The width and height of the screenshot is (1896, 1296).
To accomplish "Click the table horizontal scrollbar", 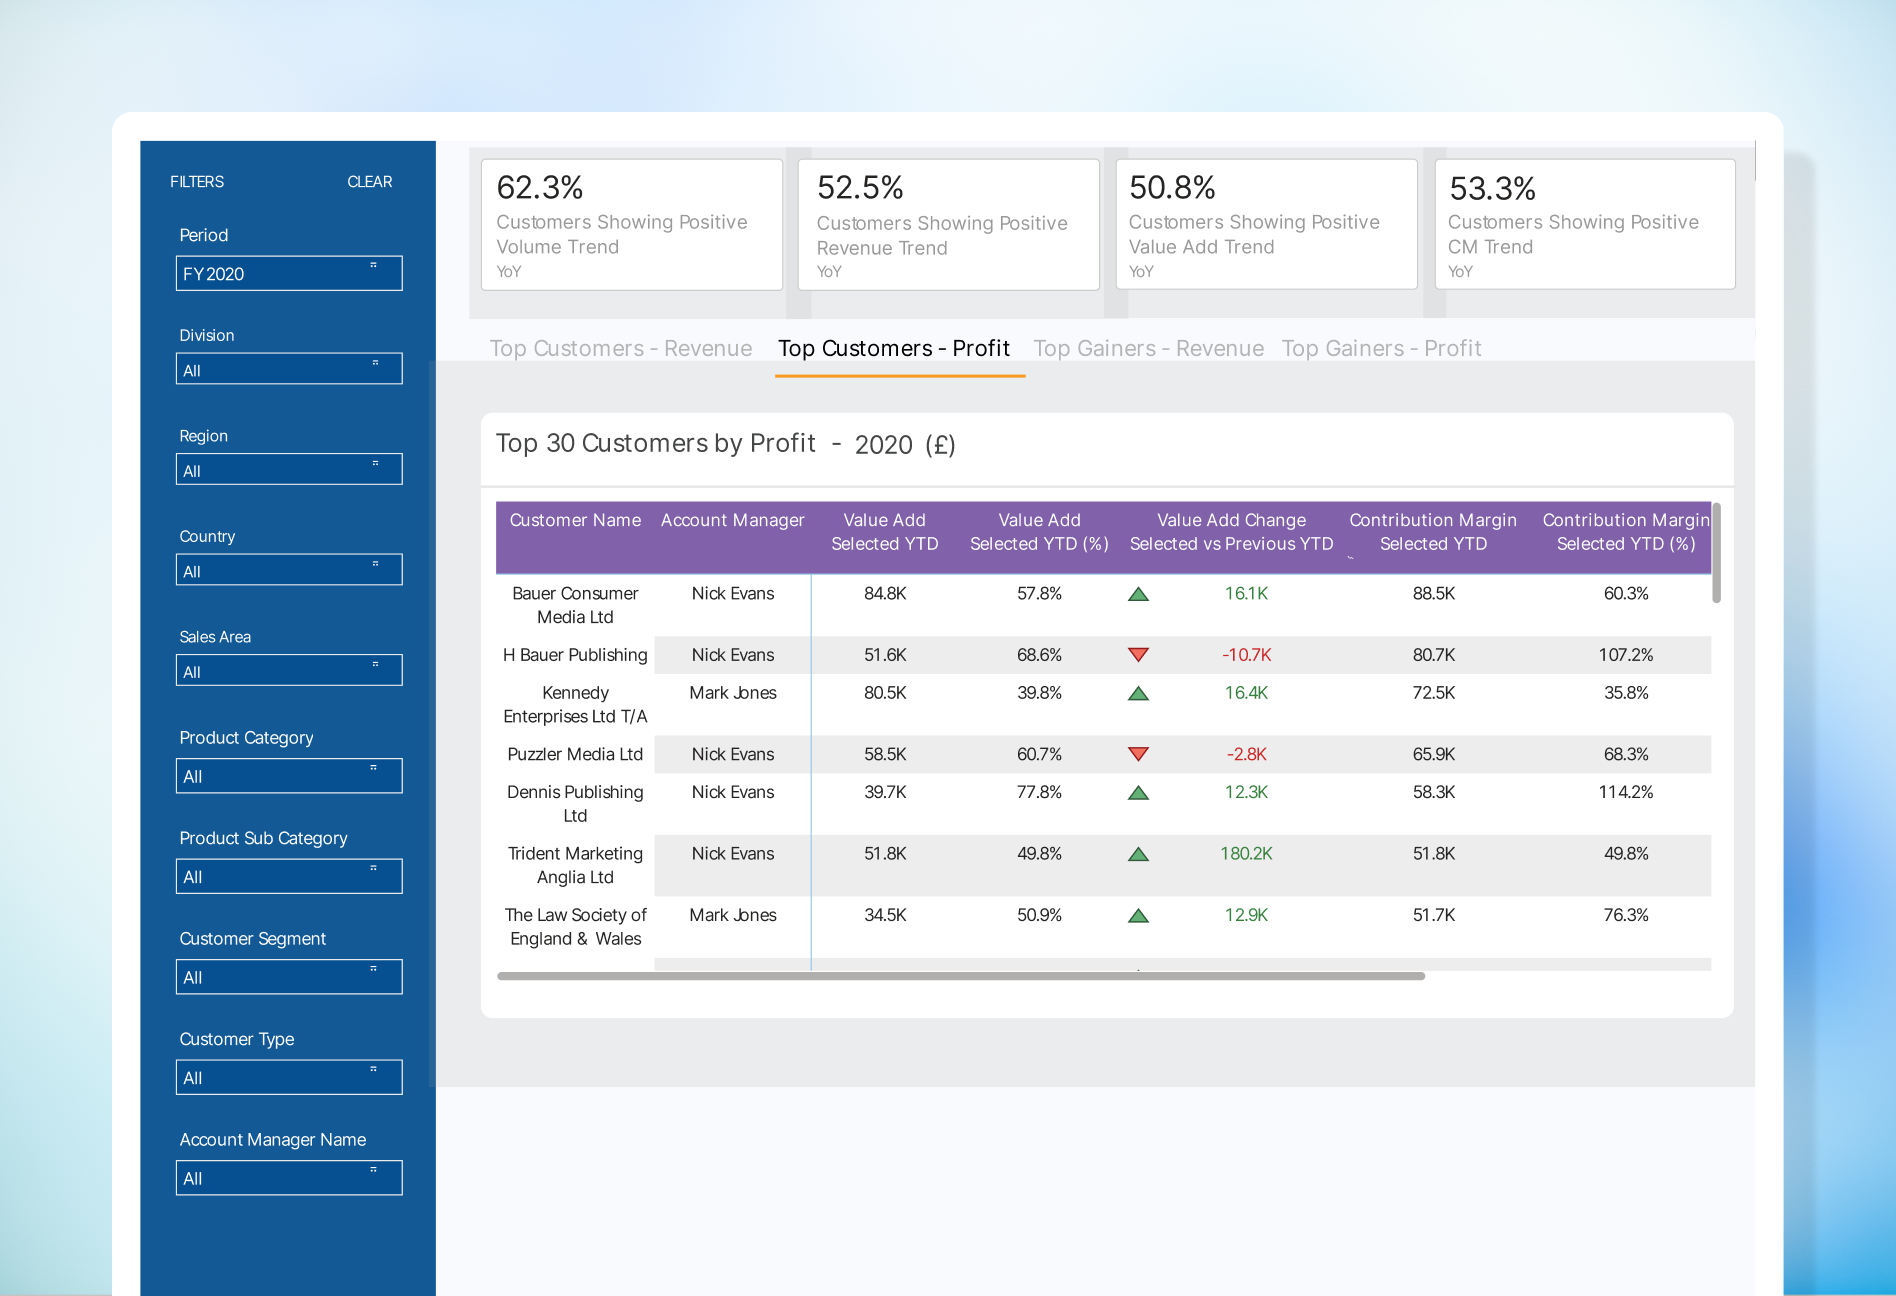I will [961, 976].
